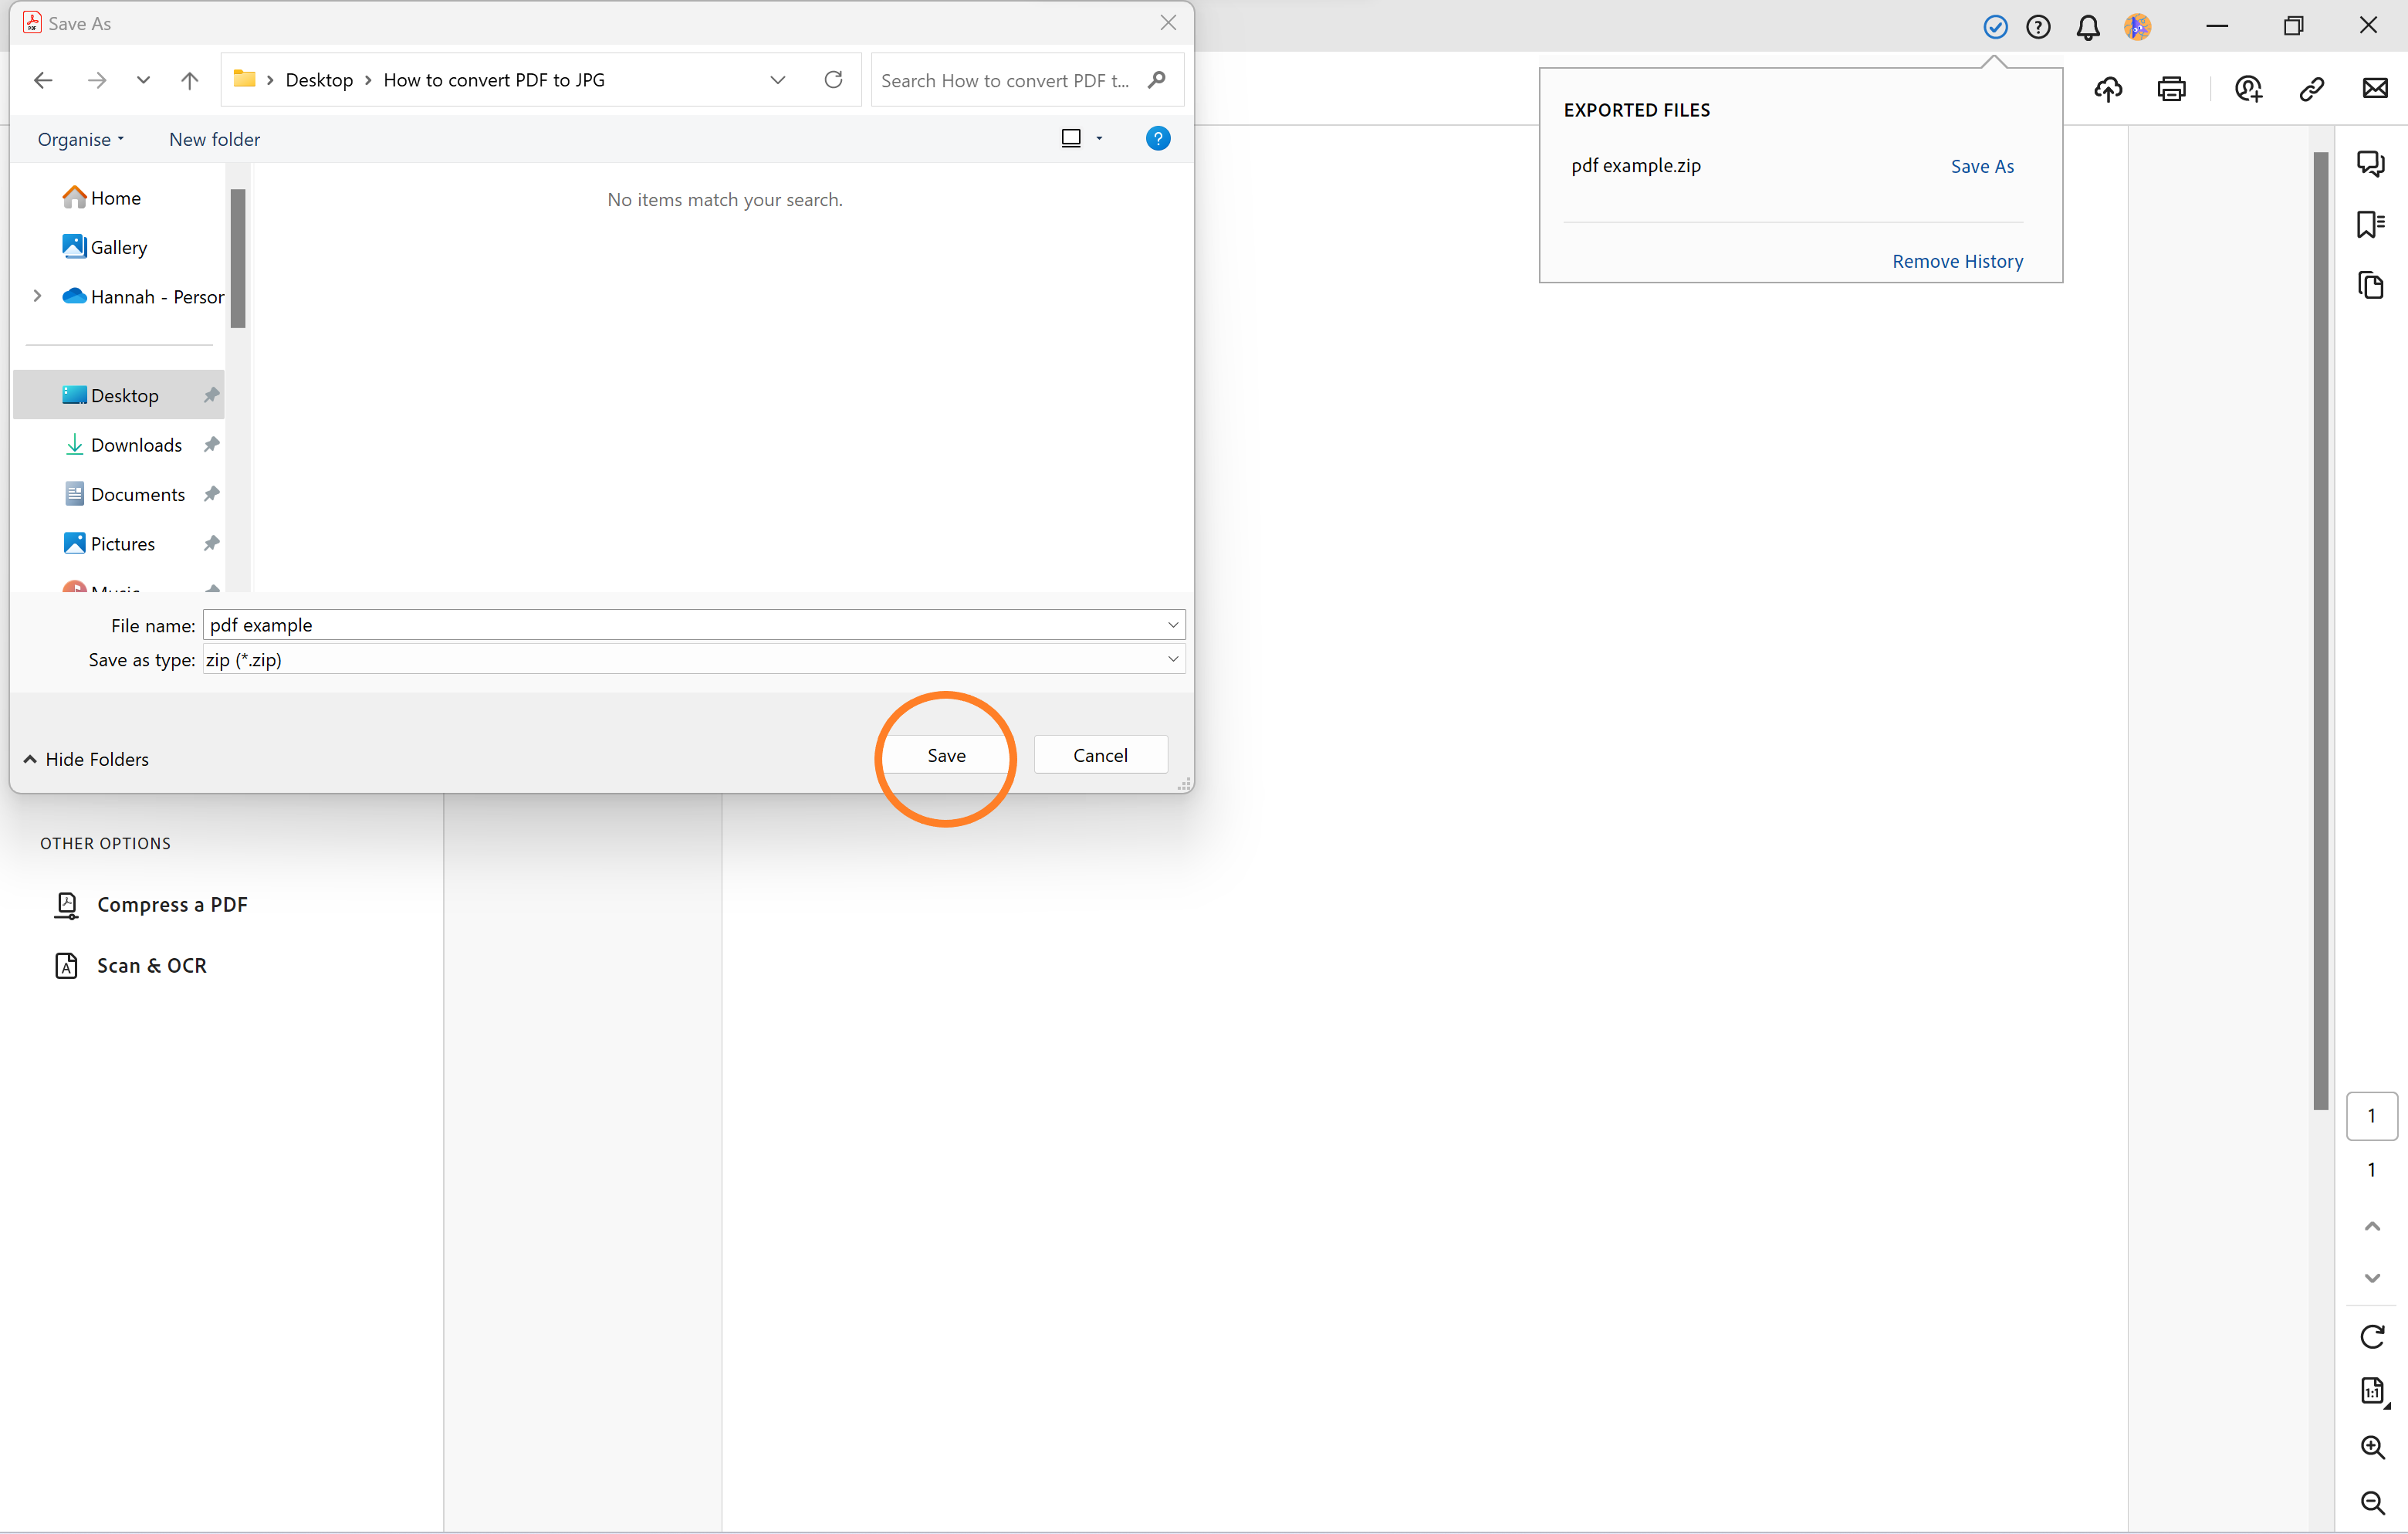2408x1534 pixels.
Task: Change the view layout icon
Action: click(x=1071, y=139)
